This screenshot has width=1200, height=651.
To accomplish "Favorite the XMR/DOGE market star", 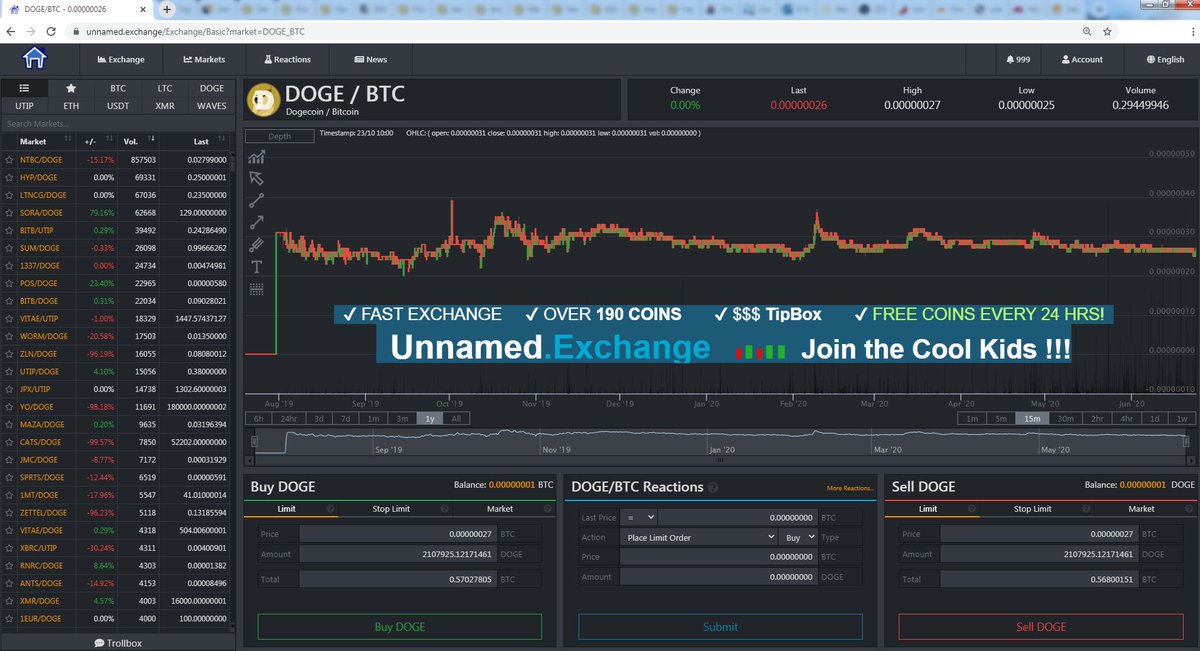I will 9,600.
